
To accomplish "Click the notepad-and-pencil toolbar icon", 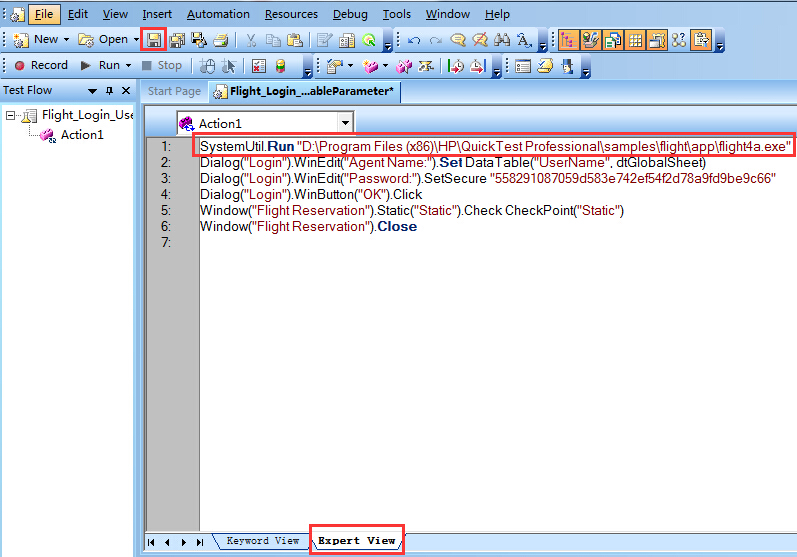I will (324, 40).
